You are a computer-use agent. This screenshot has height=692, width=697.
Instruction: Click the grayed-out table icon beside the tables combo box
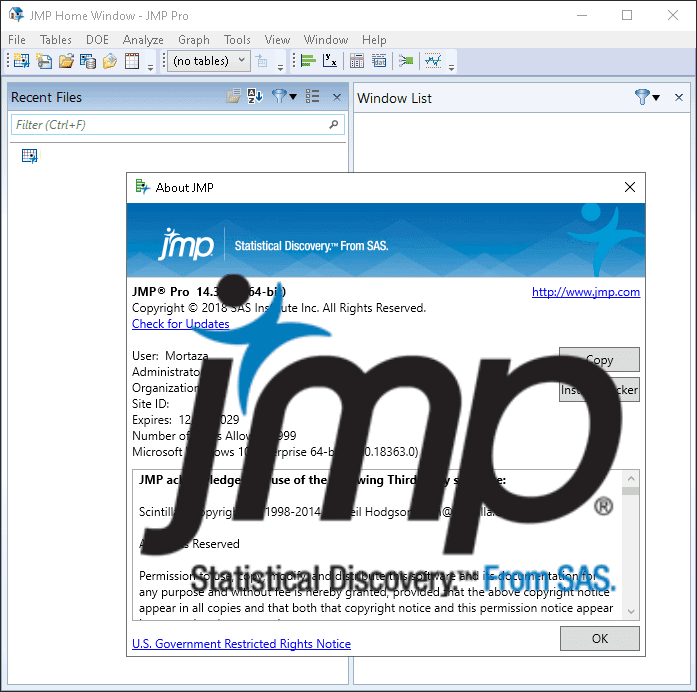click(262, 61)
